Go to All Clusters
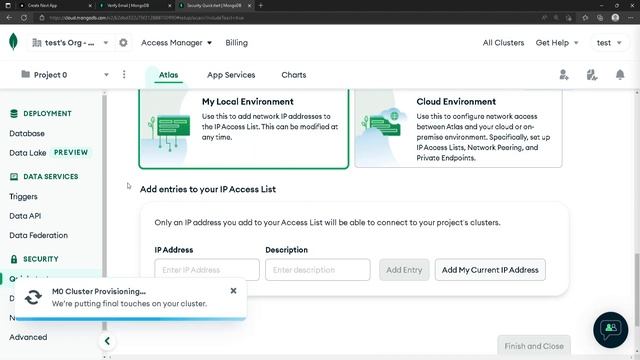 tap(503, 42)
